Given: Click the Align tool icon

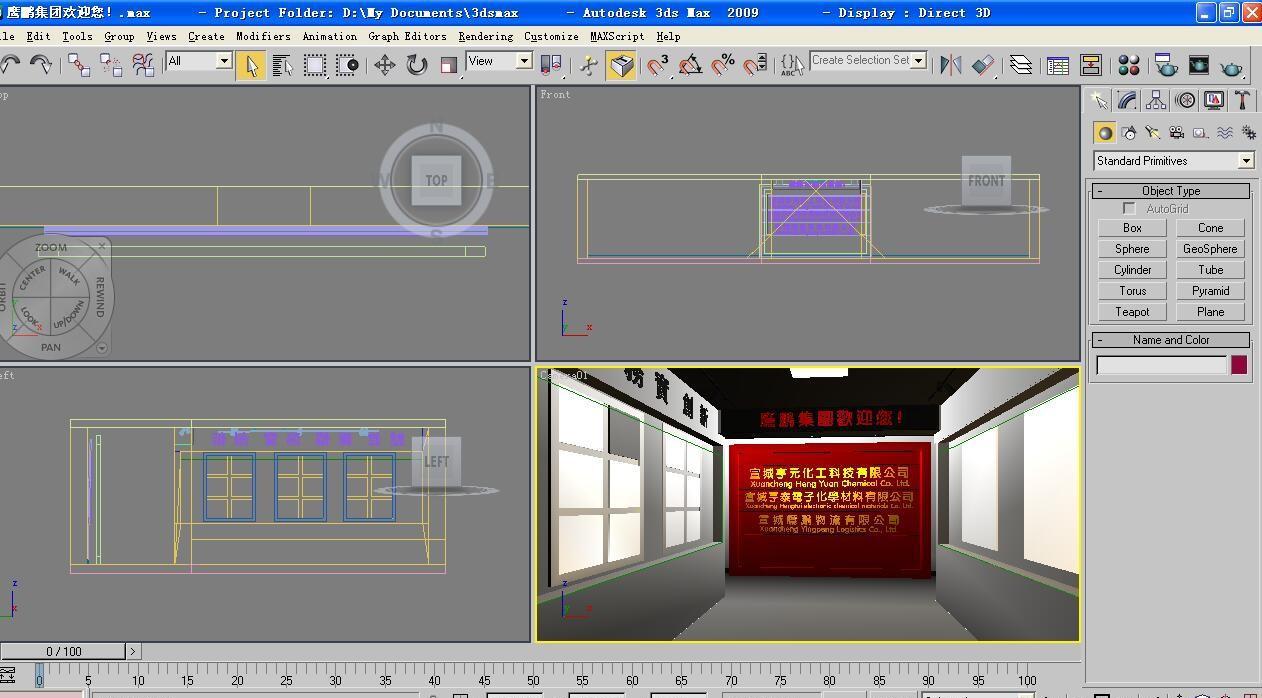Looking at the screenshot, I should click(984, 65).
